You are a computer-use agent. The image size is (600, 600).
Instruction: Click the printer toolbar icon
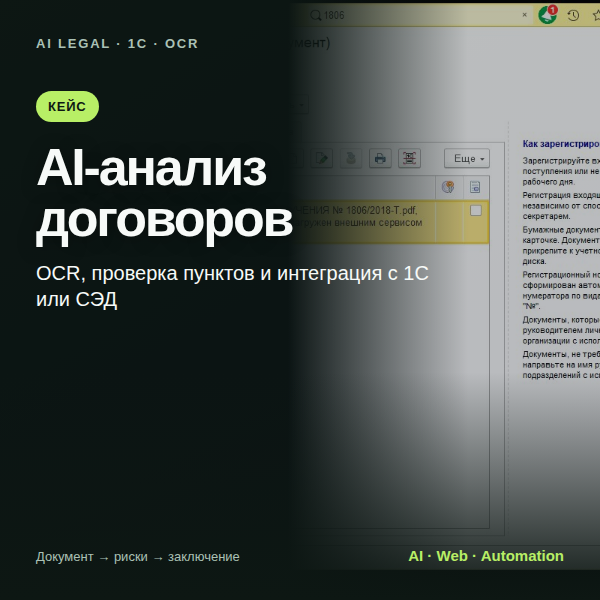pos(380,158)
